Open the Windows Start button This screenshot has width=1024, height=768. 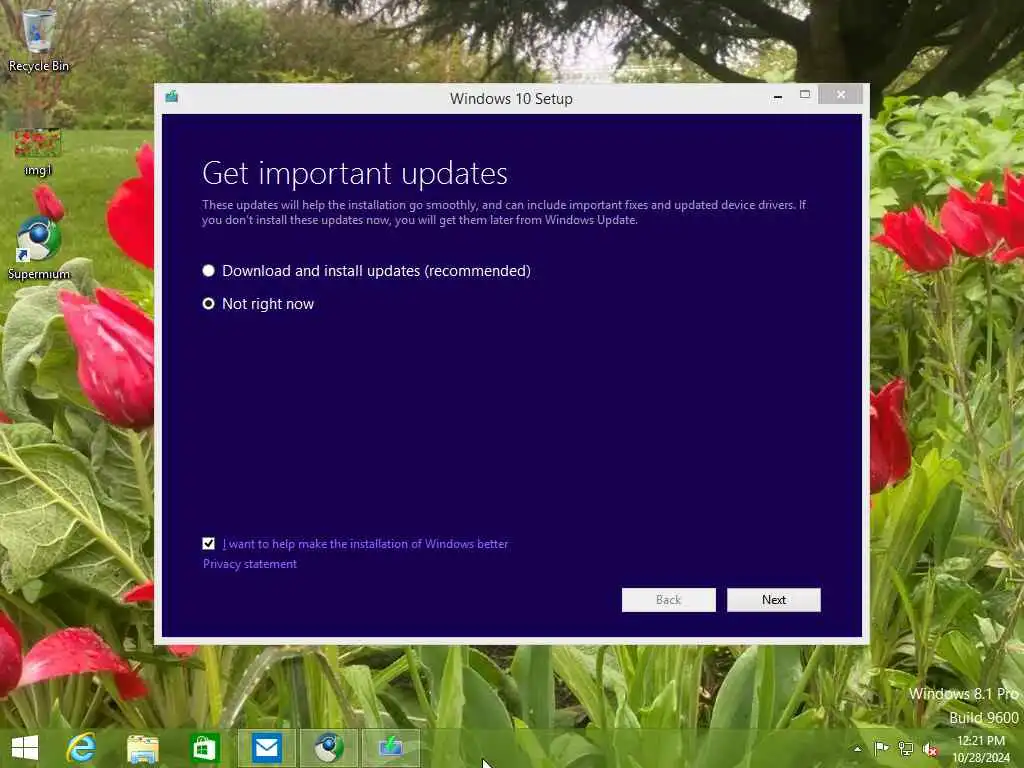point(25,748)
